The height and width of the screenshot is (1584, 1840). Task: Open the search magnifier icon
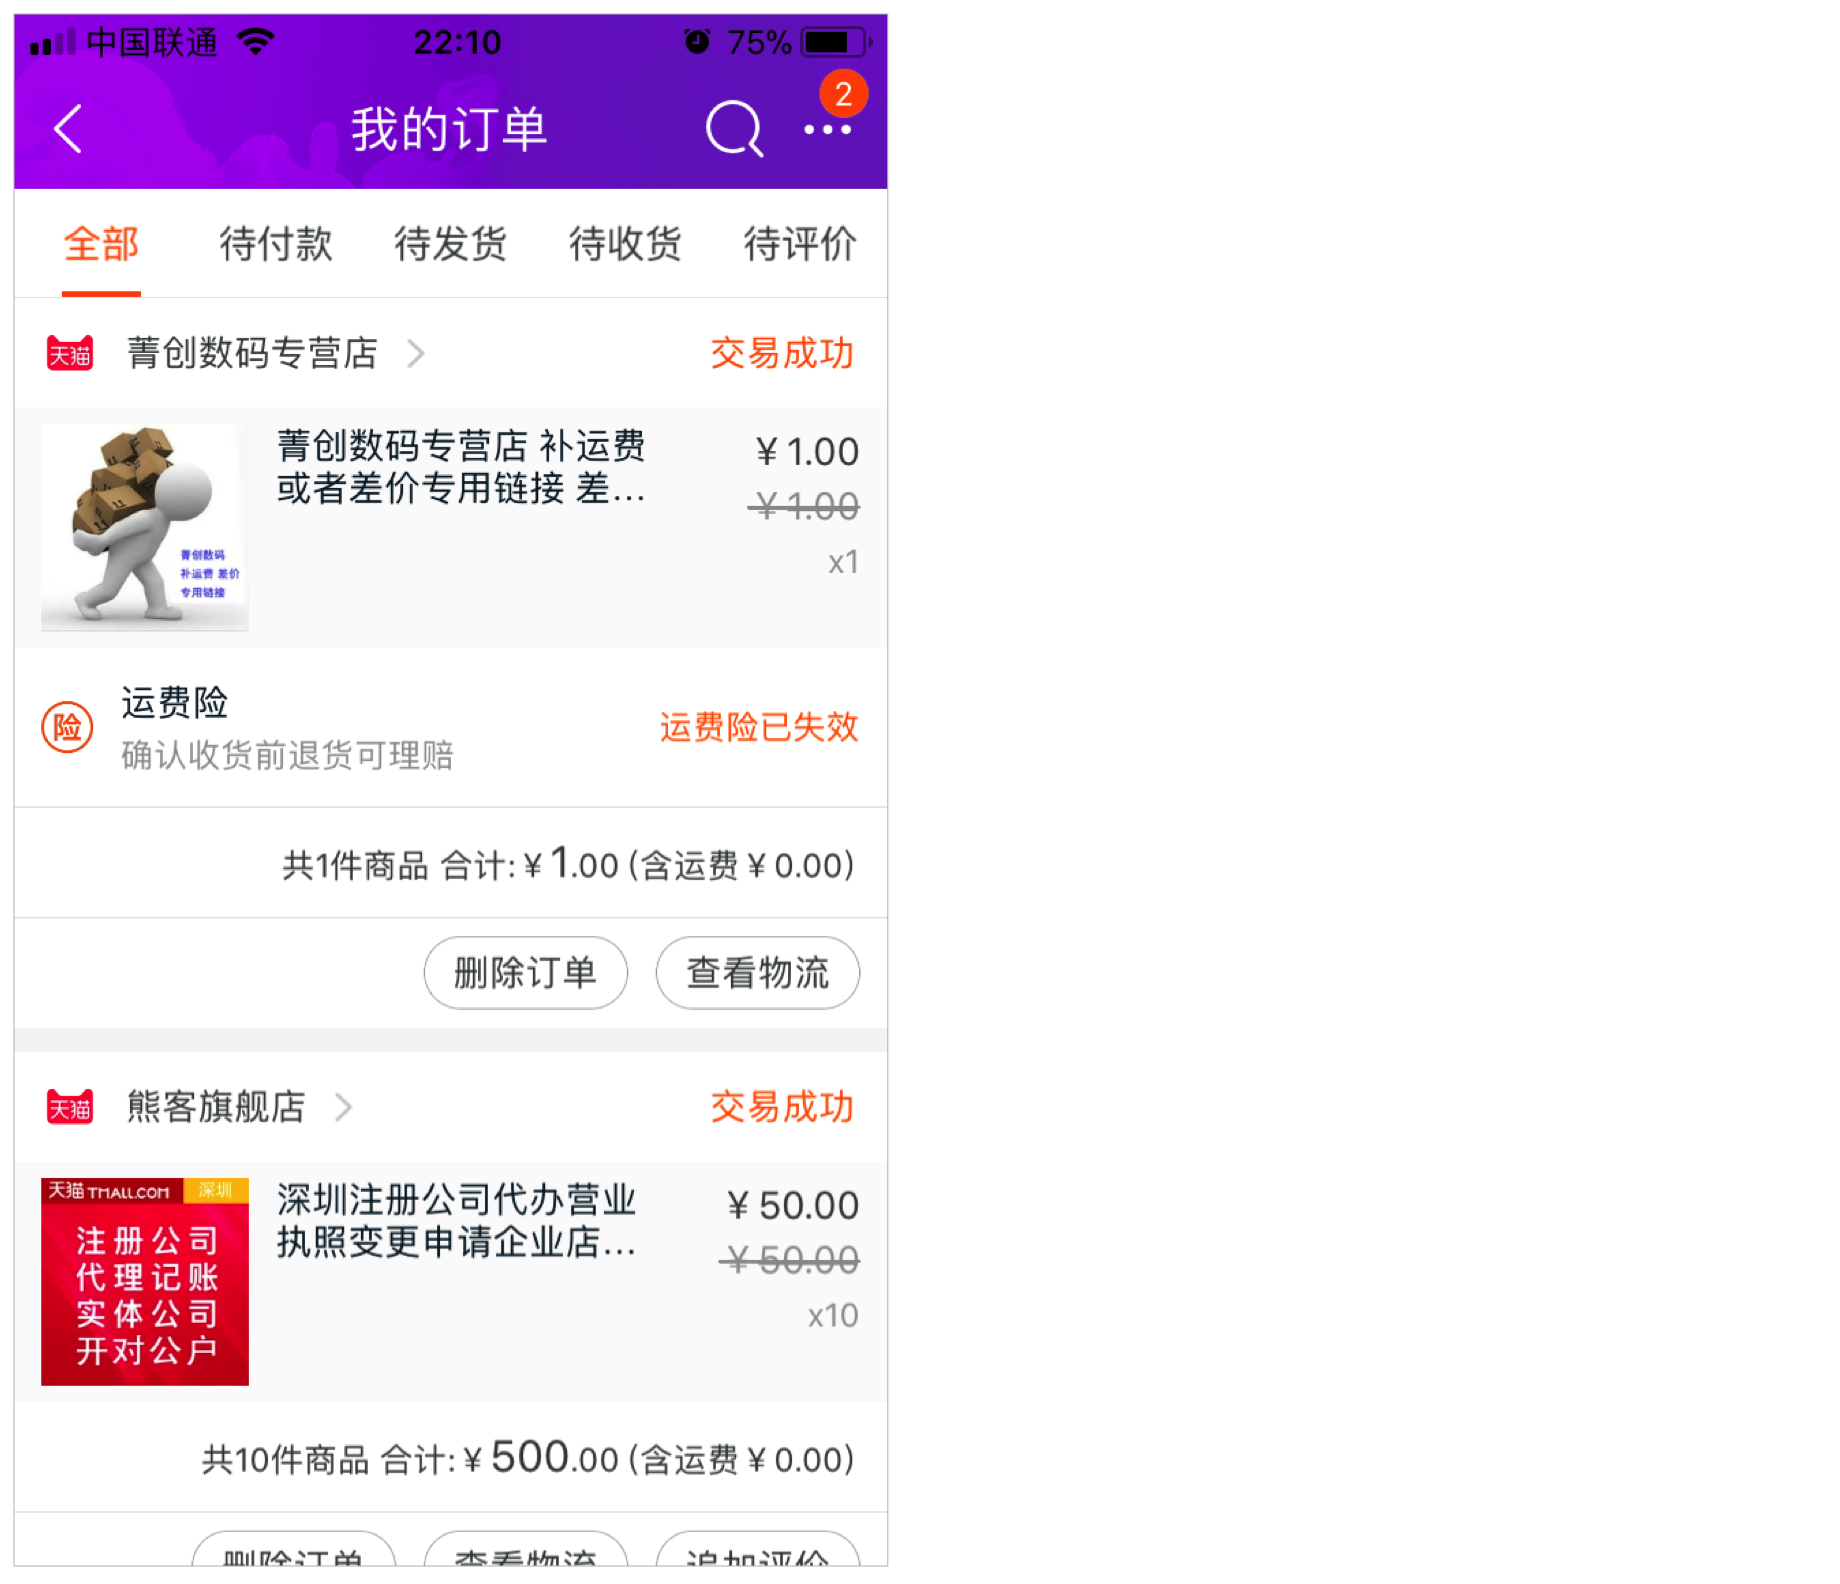735,129
